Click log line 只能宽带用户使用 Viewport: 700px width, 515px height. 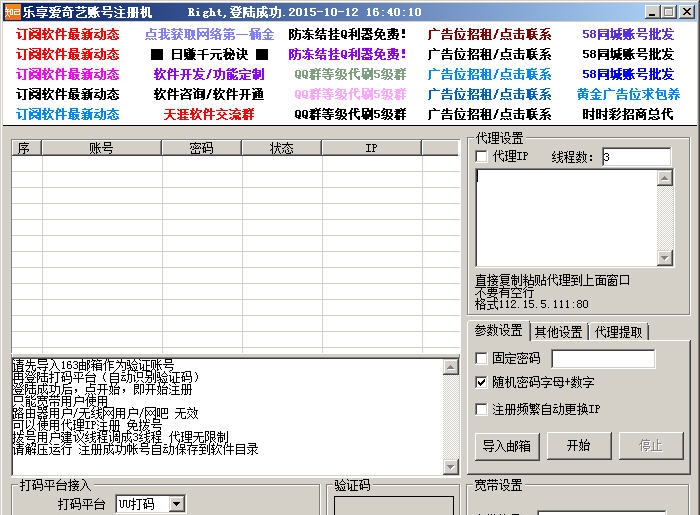point(60,401)
